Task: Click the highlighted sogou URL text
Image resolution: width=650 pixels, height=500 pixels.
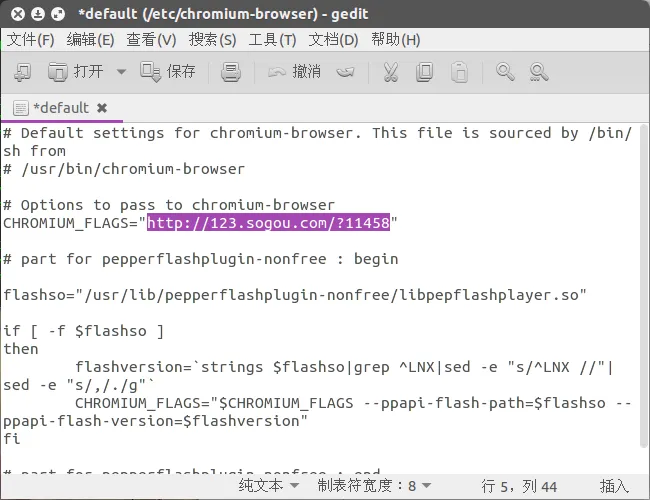Action: (x=269, y=223)
